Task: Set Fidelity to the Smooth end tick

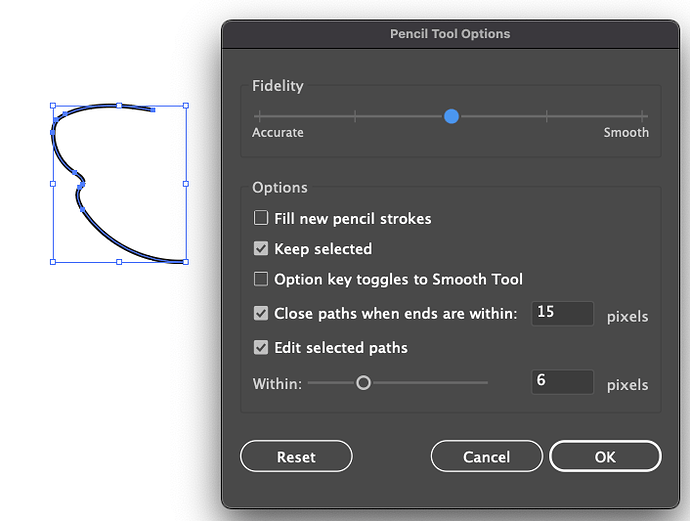Action: point(643,117)
